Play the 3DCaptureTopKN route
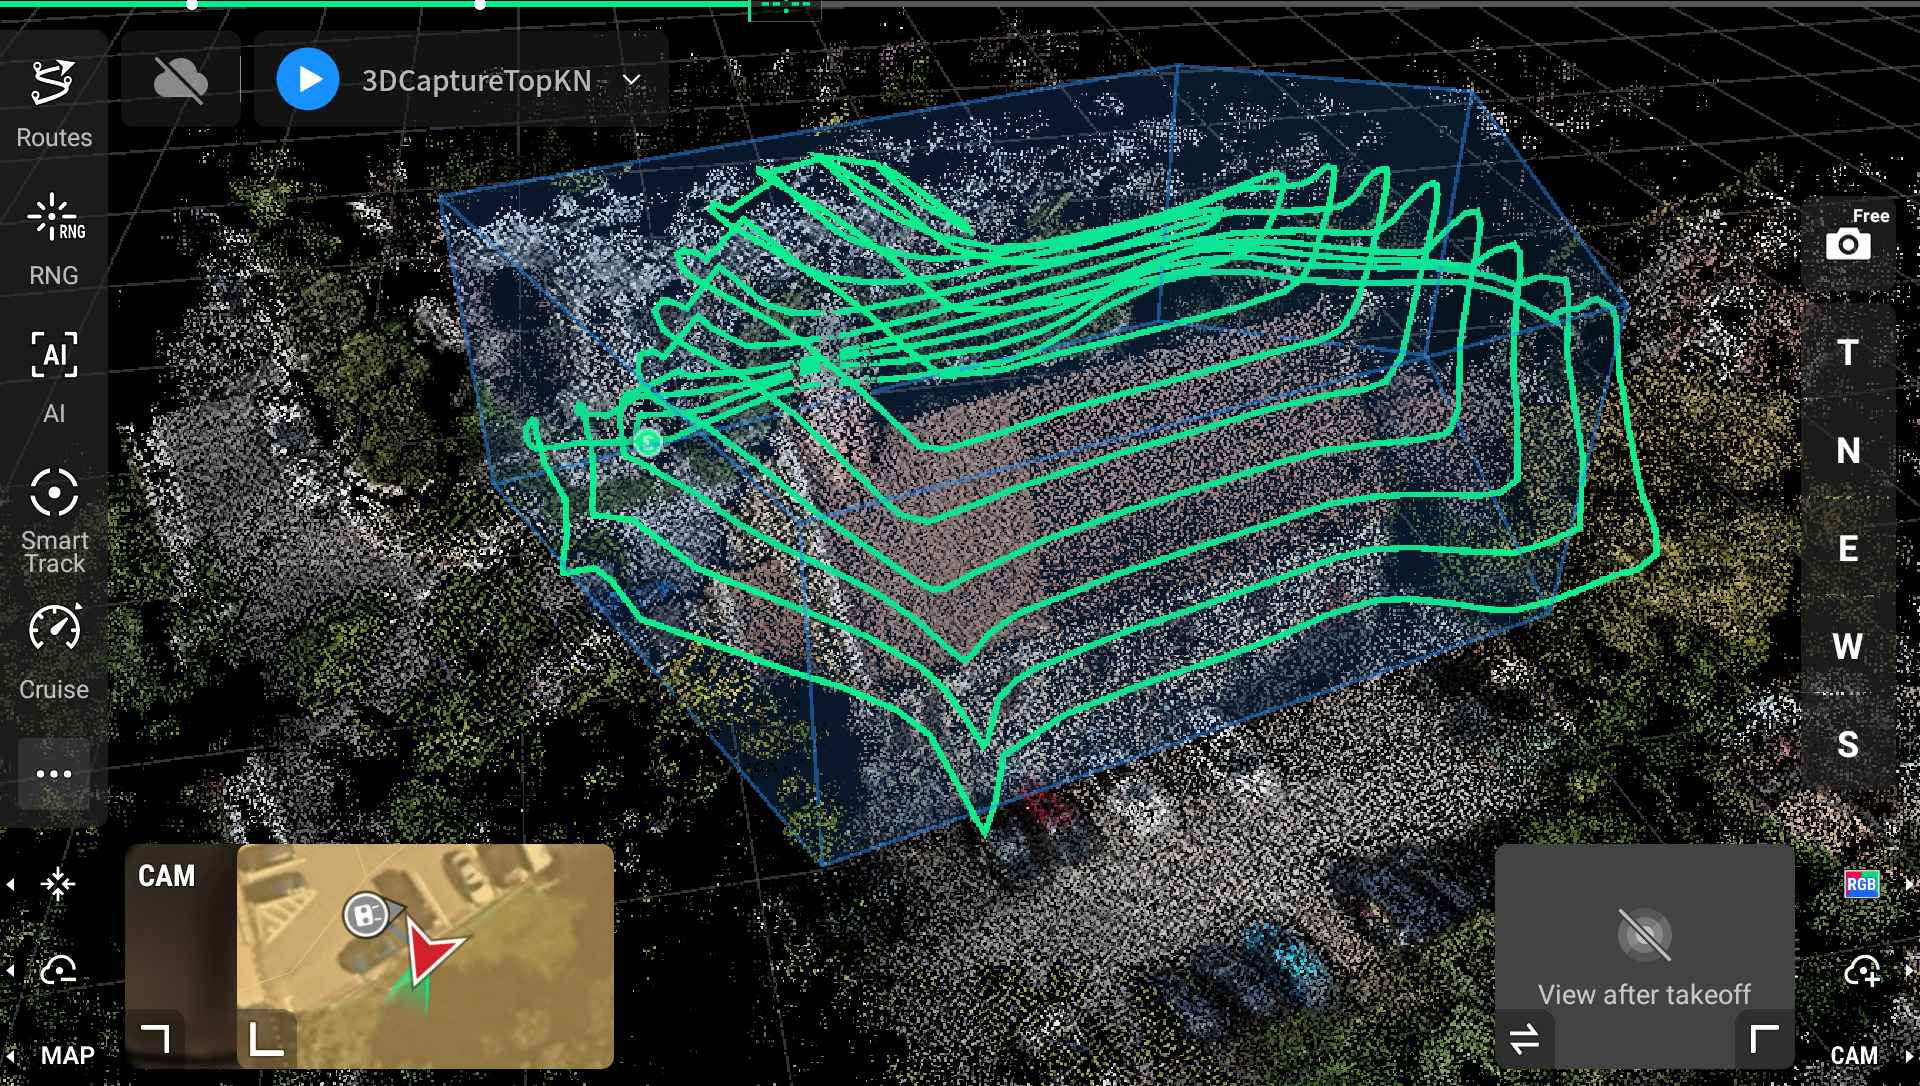The width and height of the screenshot is (1920, 1086). (x=307, y=80)
